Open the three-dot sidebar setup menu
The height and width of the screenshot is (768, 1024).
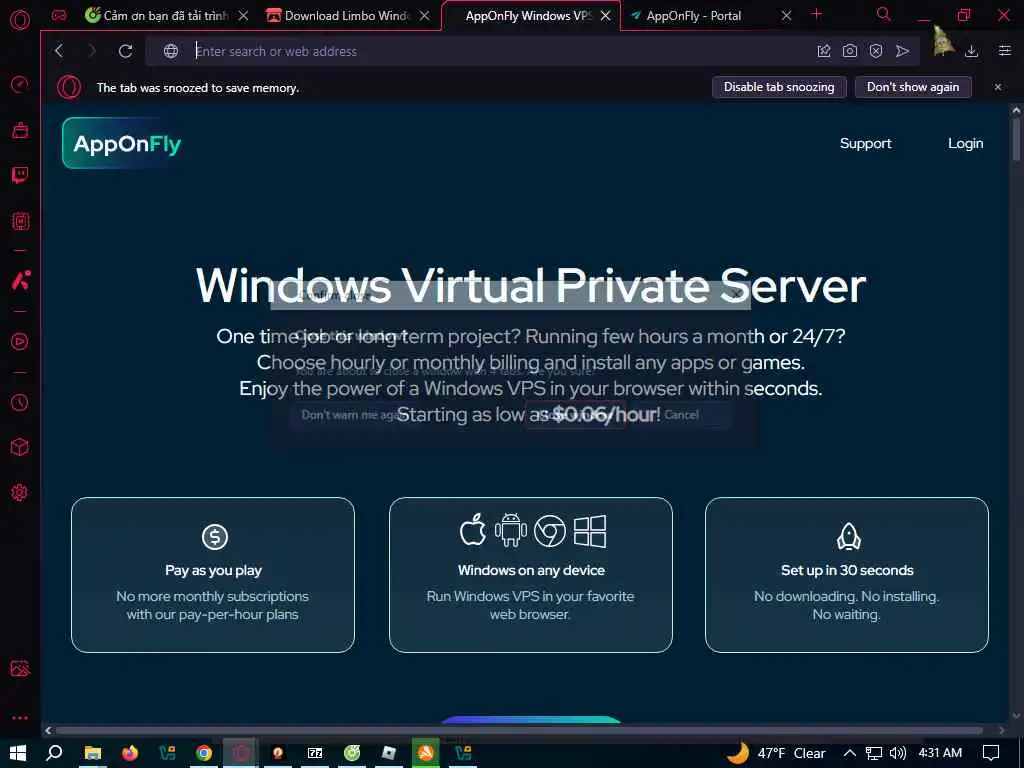point(20,718)
